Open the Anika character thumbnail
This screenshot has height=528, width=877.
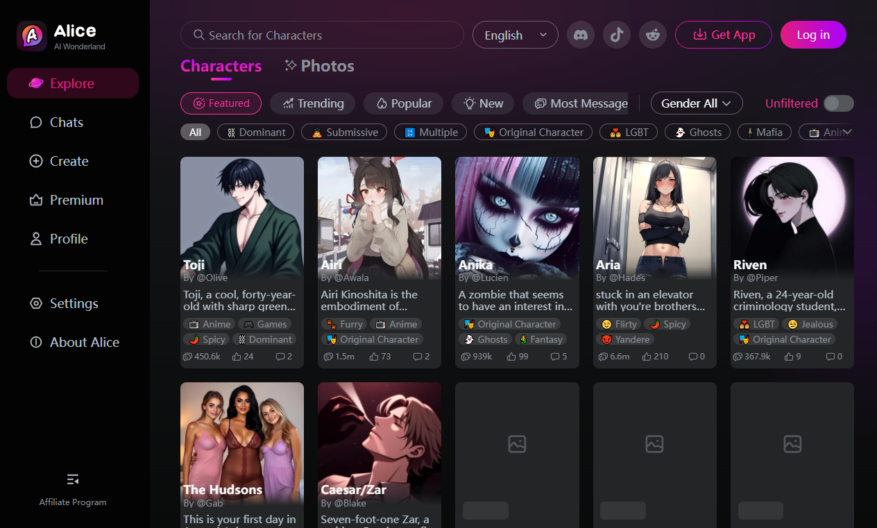click(517, 217)
